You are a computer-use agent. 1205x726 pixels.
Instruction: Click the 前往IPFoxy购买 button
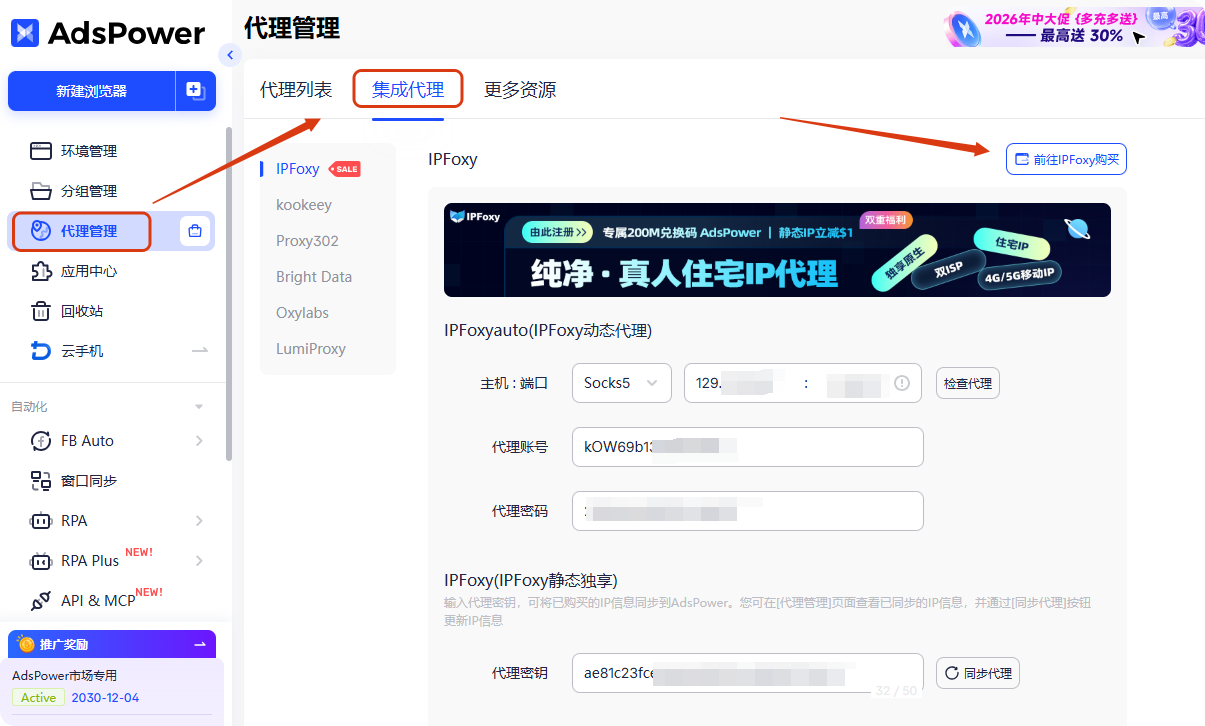1066,159
